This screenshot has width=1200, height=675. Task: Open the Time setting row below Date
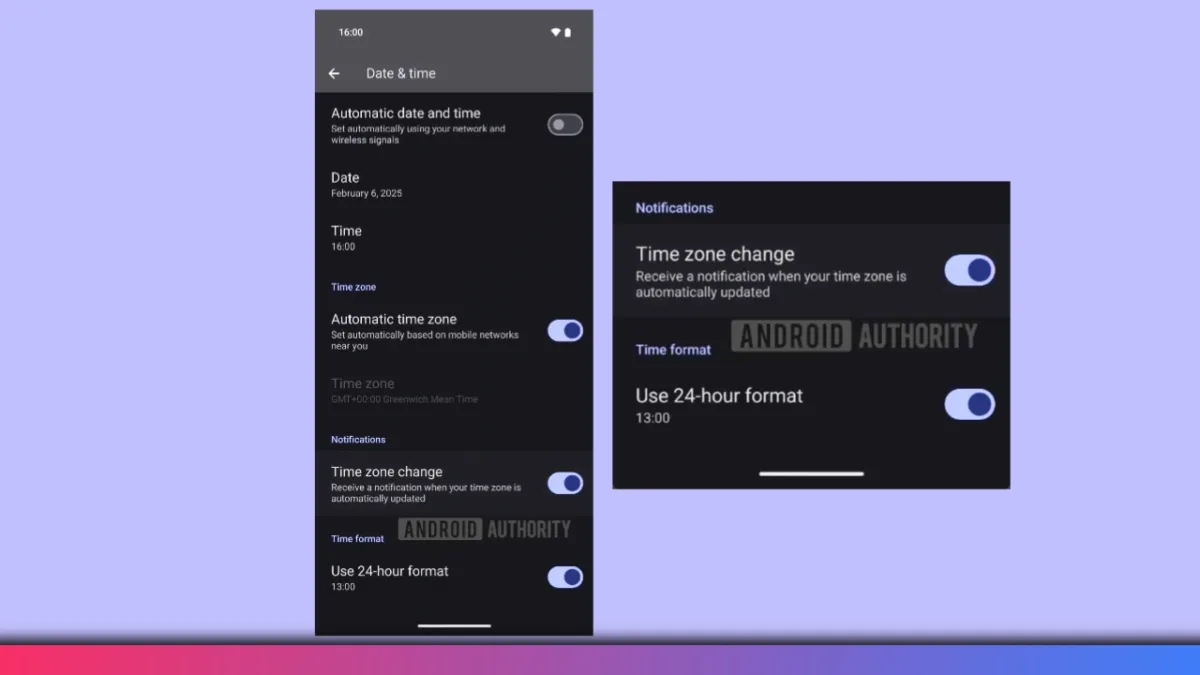click(346, 237)
